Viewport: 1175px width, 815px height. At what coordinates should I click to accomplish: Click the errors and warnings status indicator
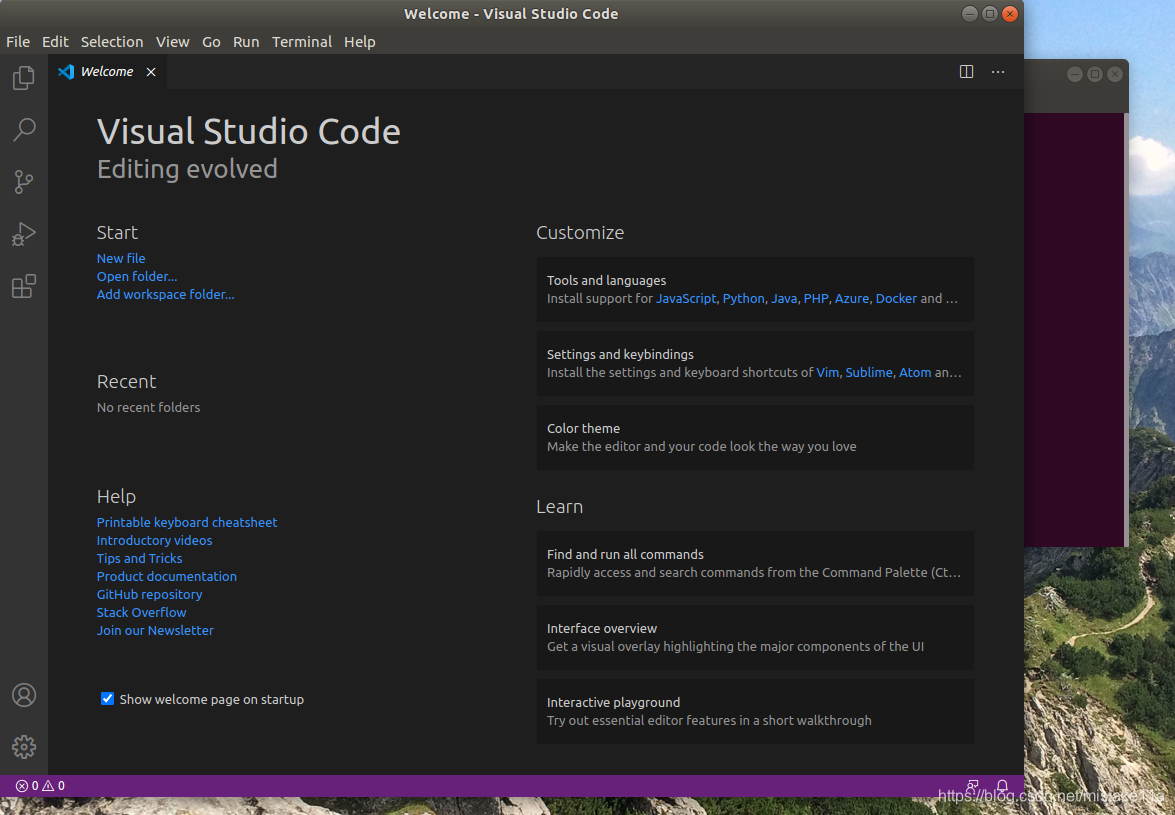(x=40, y=786)
